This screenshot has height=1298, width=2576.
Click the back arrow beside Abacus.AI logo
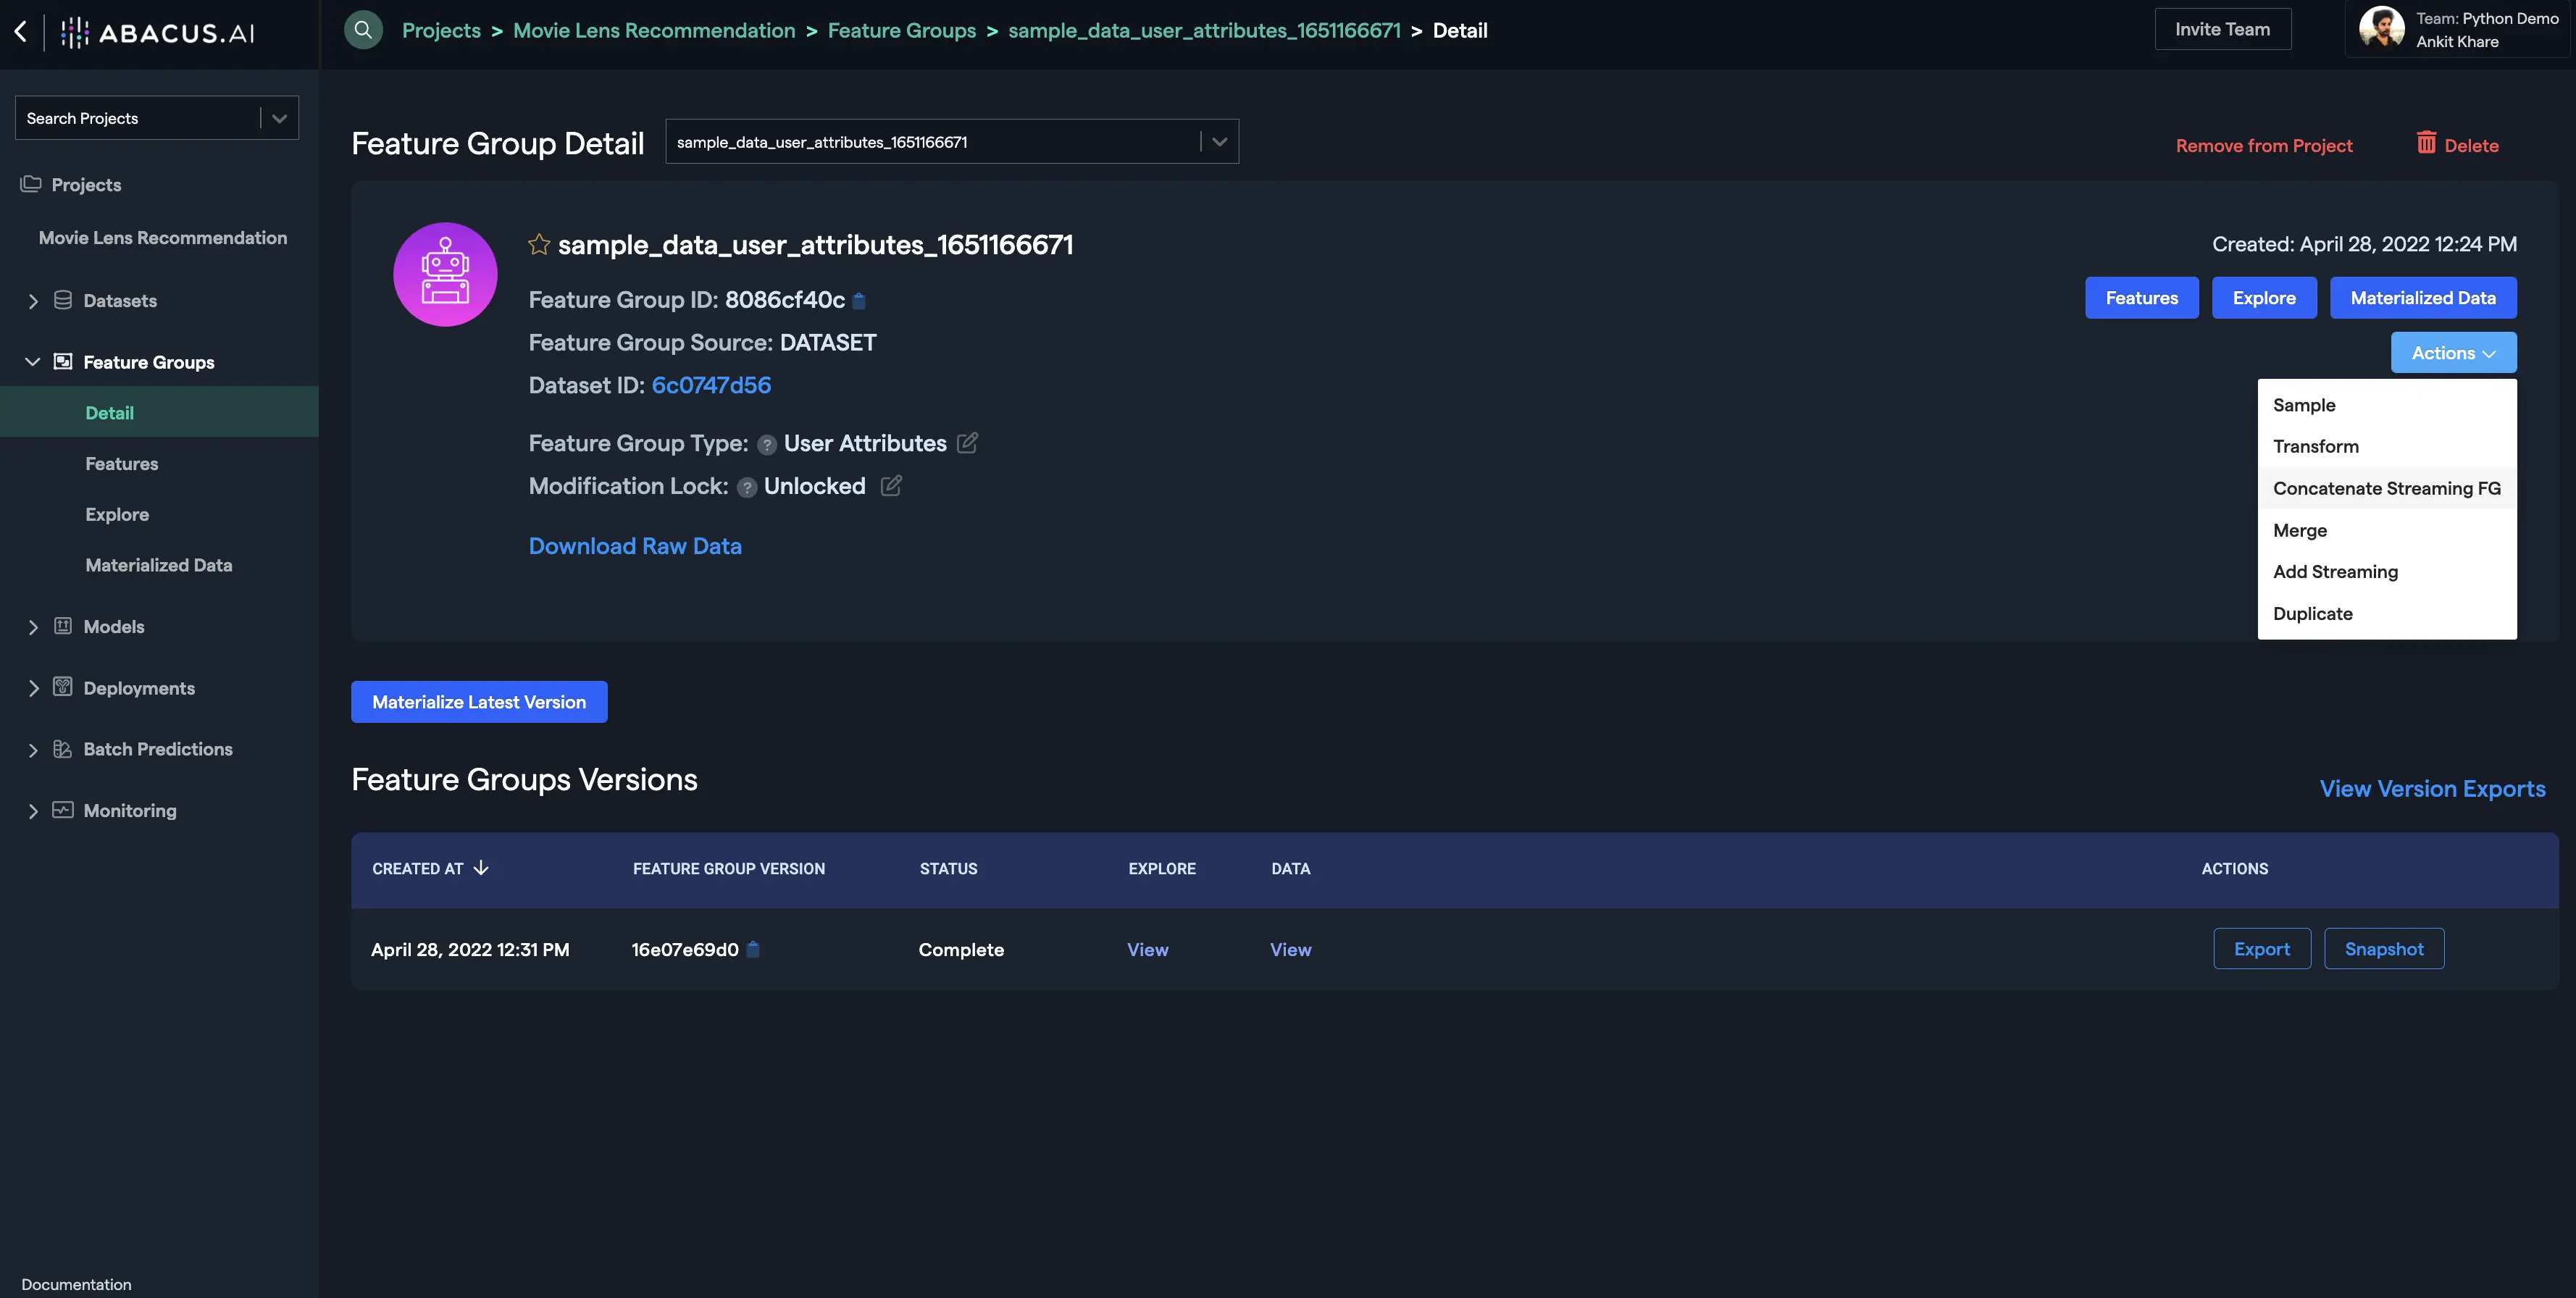(x=21, y=31)
